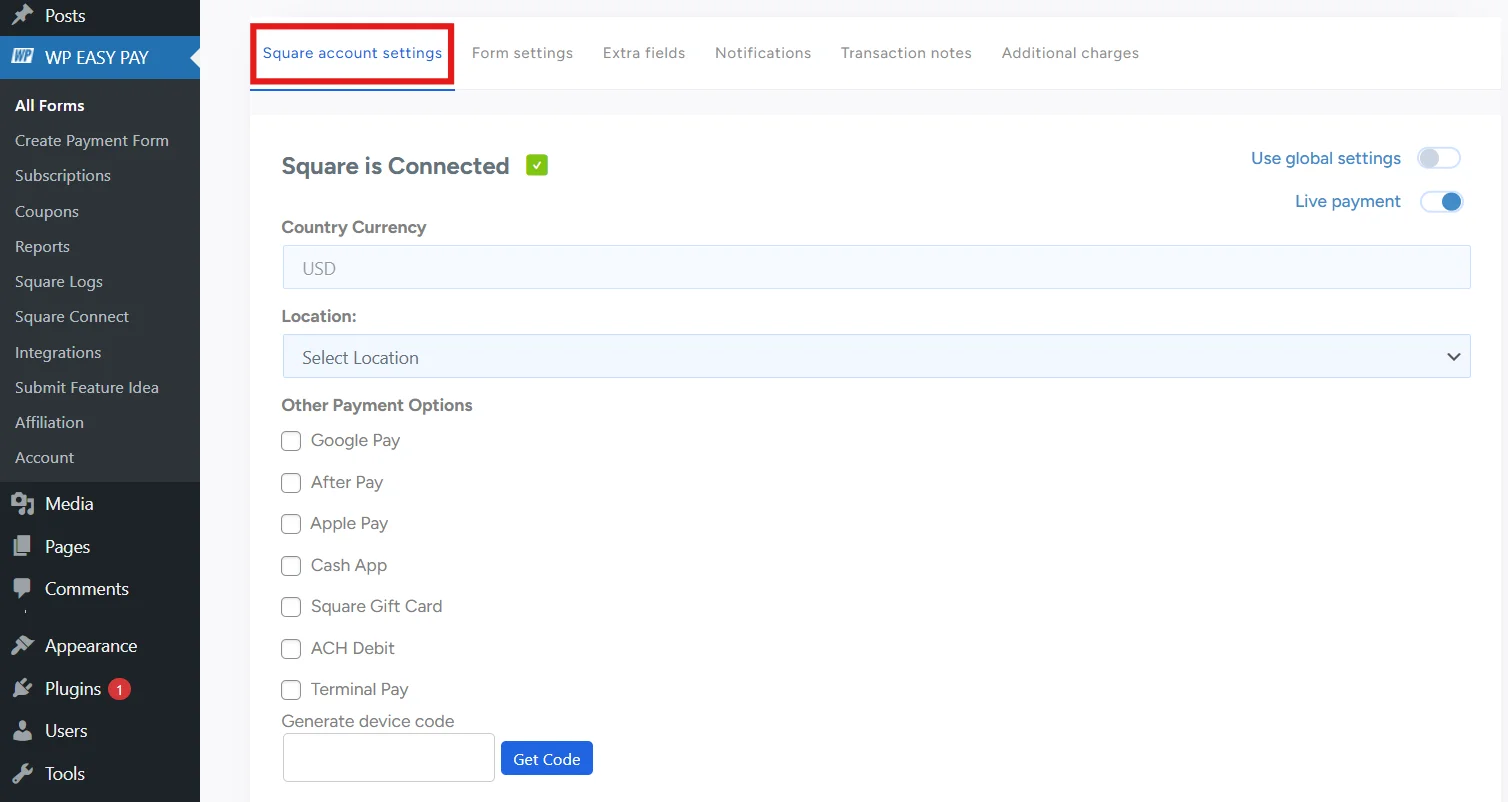Open the Extra fields tab

644,53
